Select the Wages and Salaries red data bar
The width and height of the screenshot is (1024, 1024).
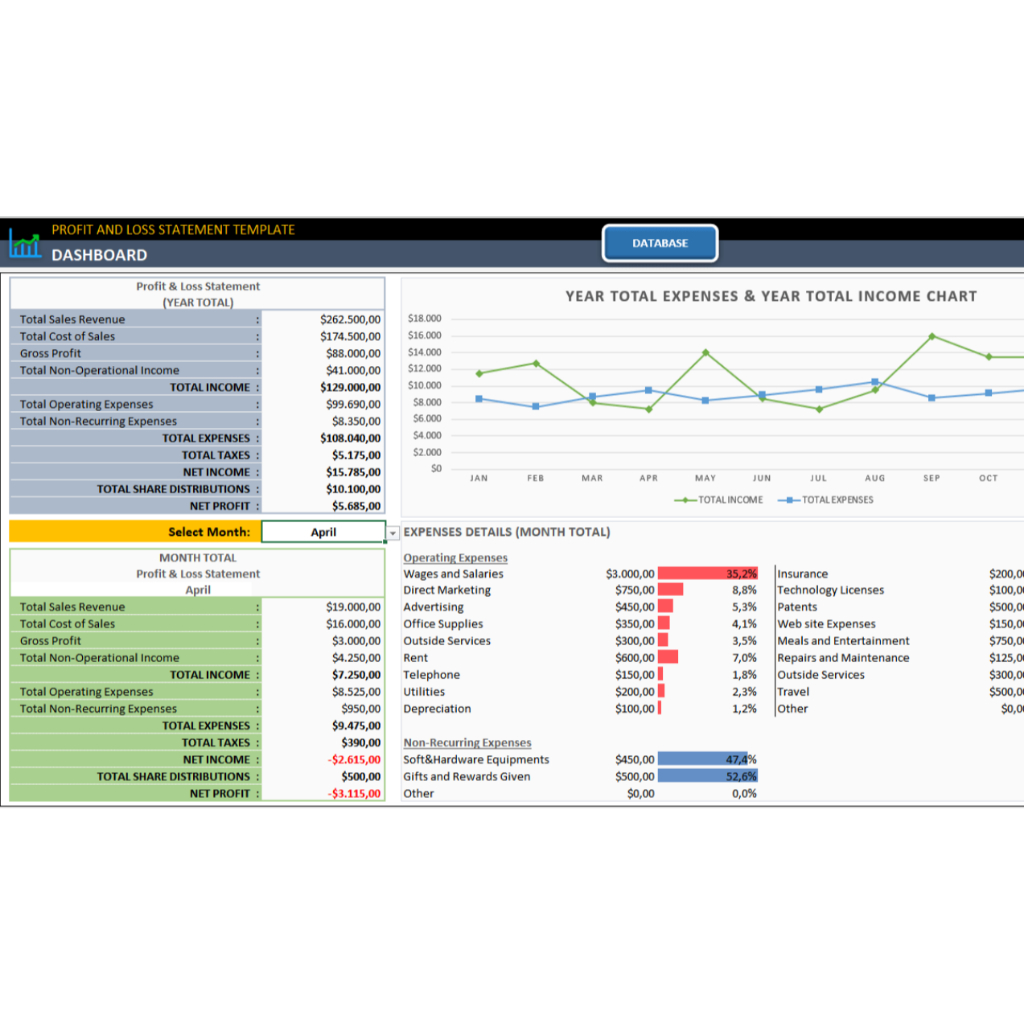click(x=710, y=573)
